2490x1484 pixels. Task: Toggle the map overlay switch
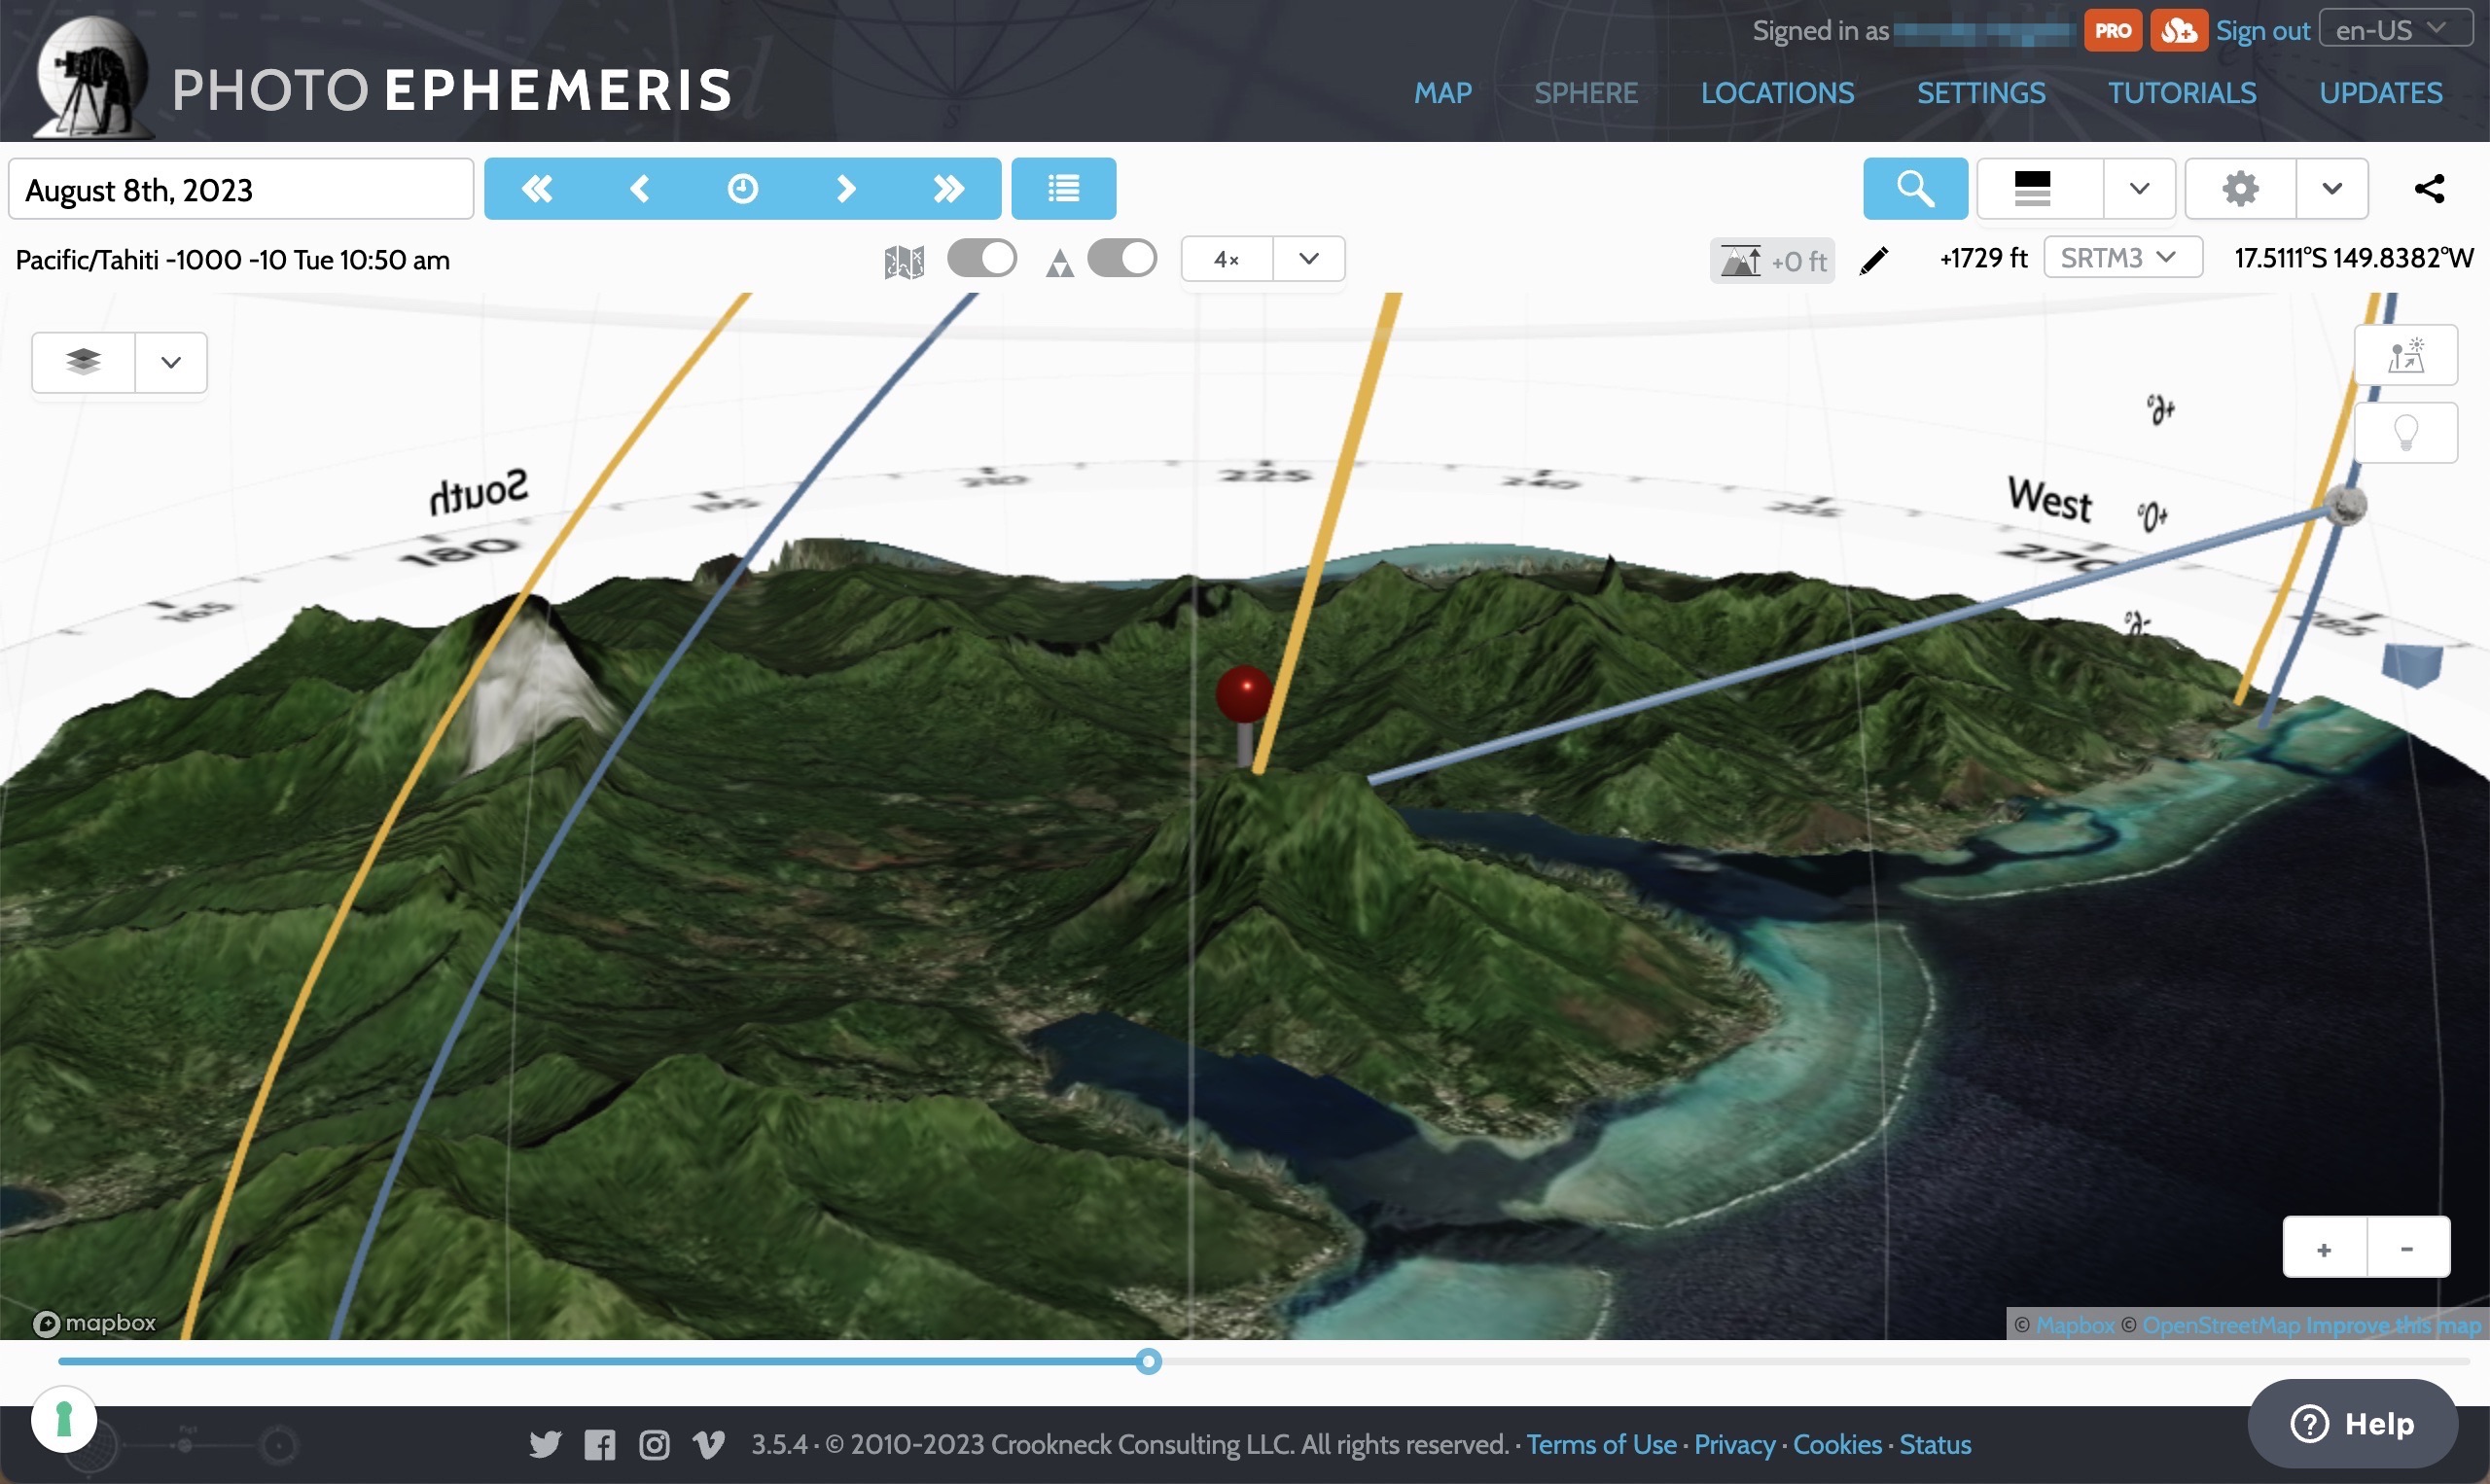click(981, 259)
